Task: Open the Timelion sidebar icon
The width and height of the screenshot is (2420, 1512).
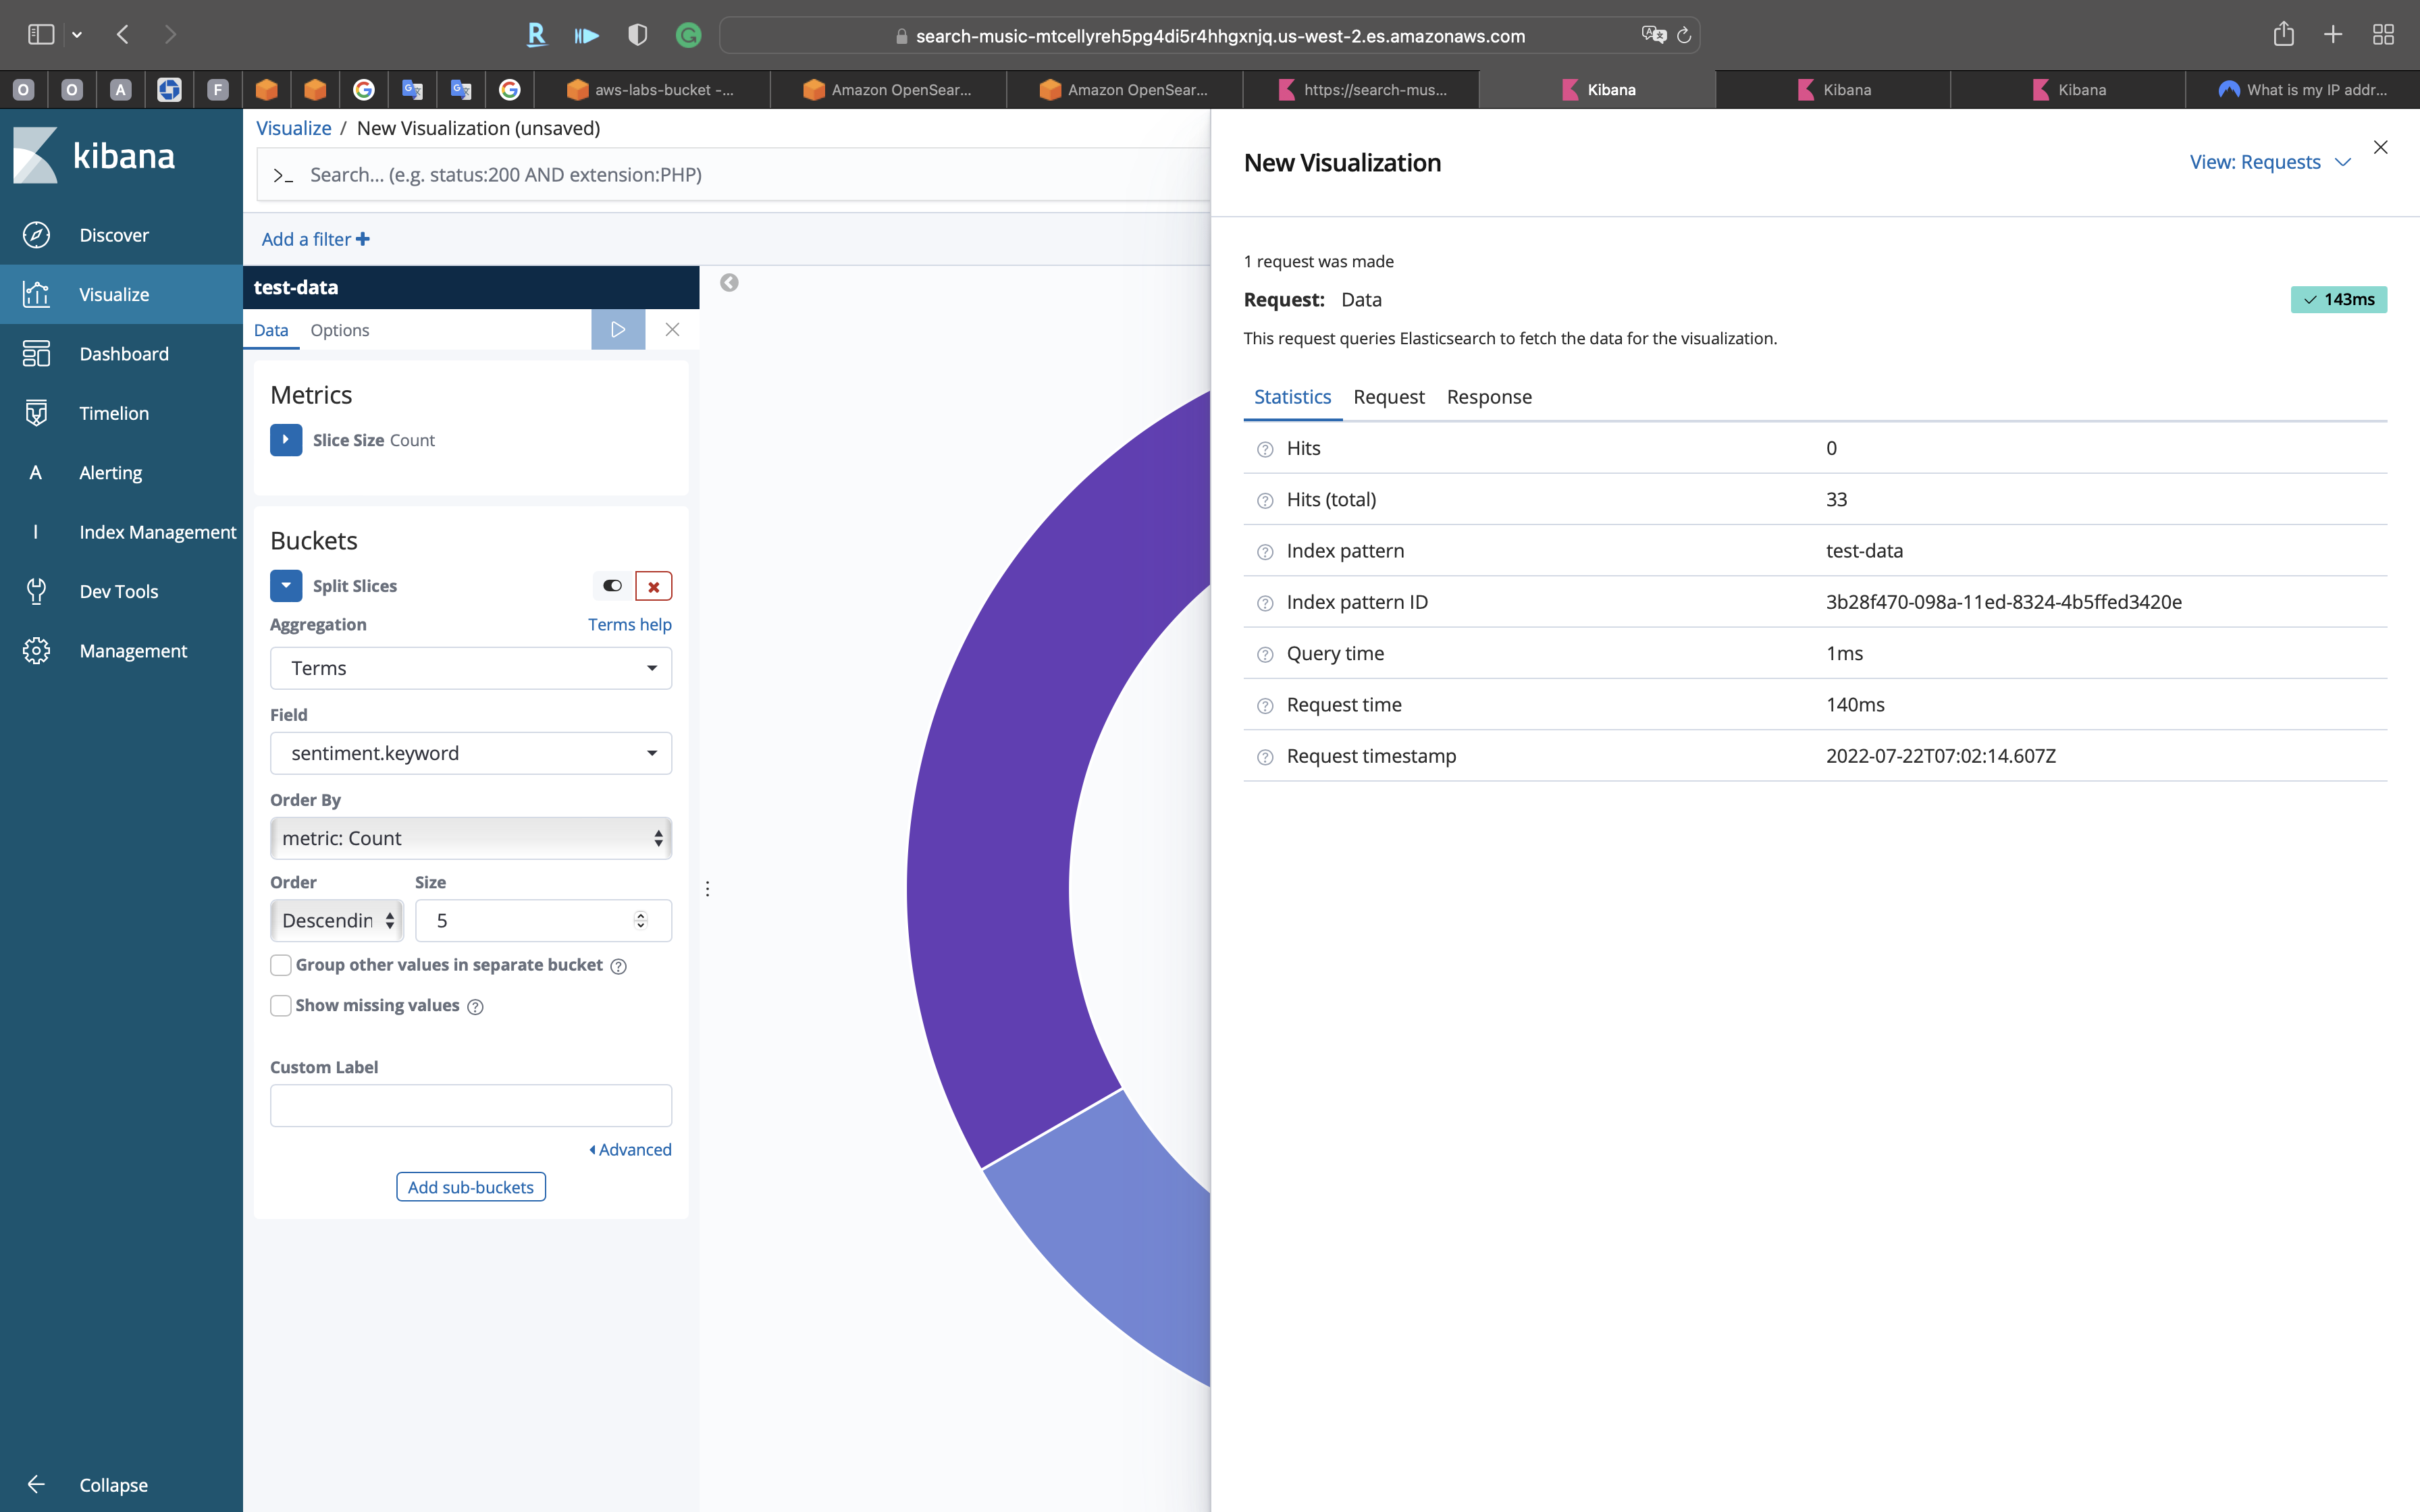Action: coord(36,413)
